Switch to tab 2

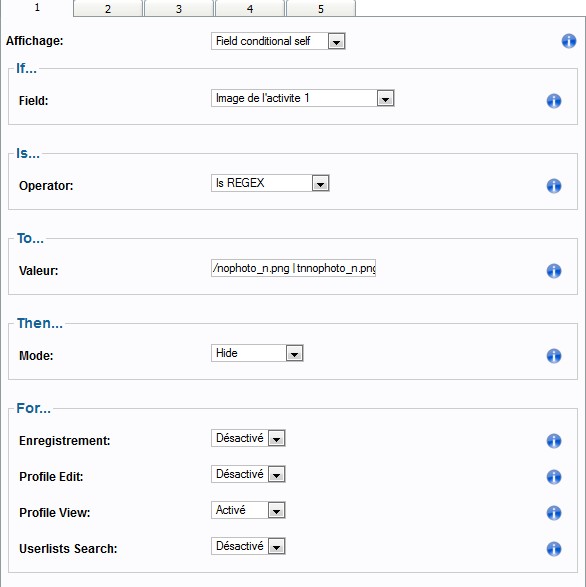108,9
